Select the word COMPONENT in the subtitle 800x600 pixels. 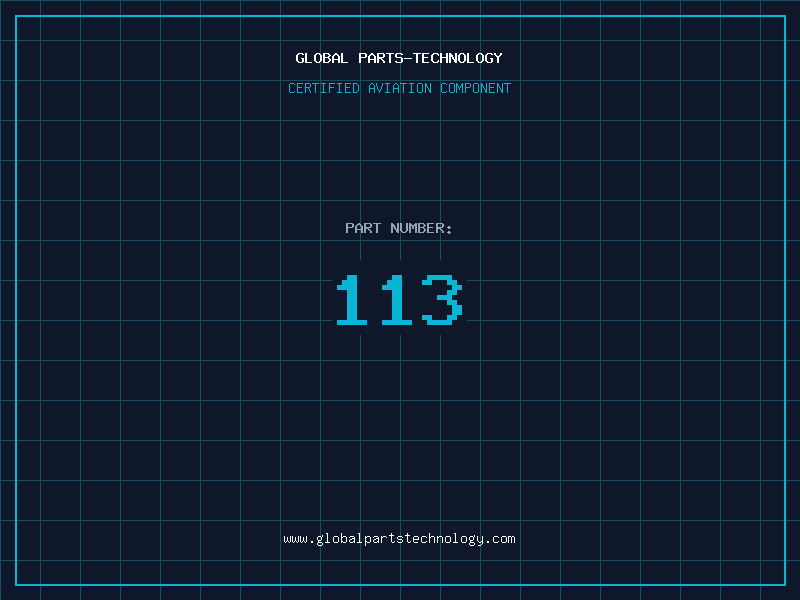tap(476, 88)
